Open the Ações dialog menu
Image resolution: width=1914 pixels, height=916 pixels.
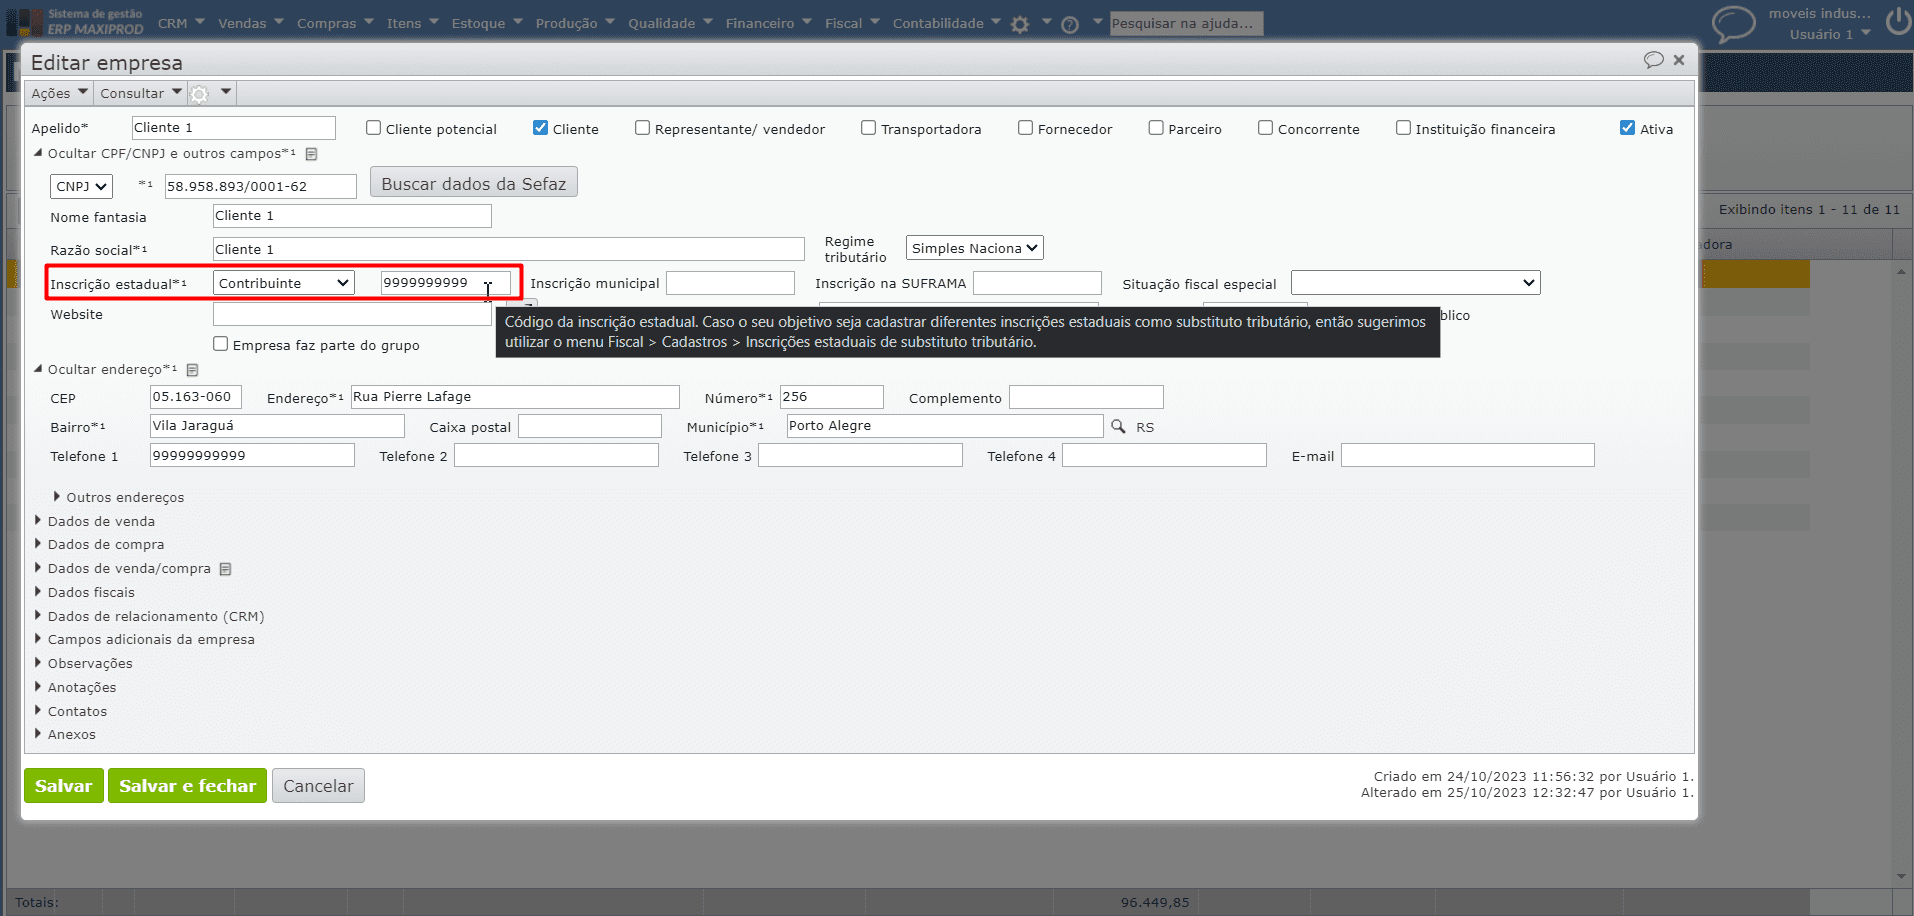click(x=59, y=93)
